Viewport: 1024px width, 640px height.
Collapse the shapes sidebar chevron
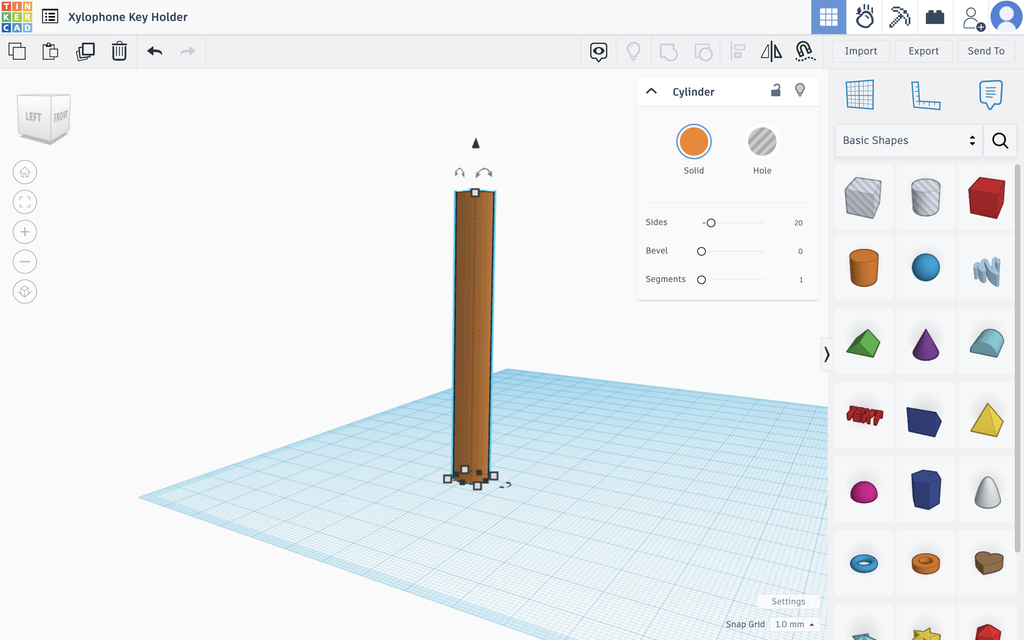point(827,355)
